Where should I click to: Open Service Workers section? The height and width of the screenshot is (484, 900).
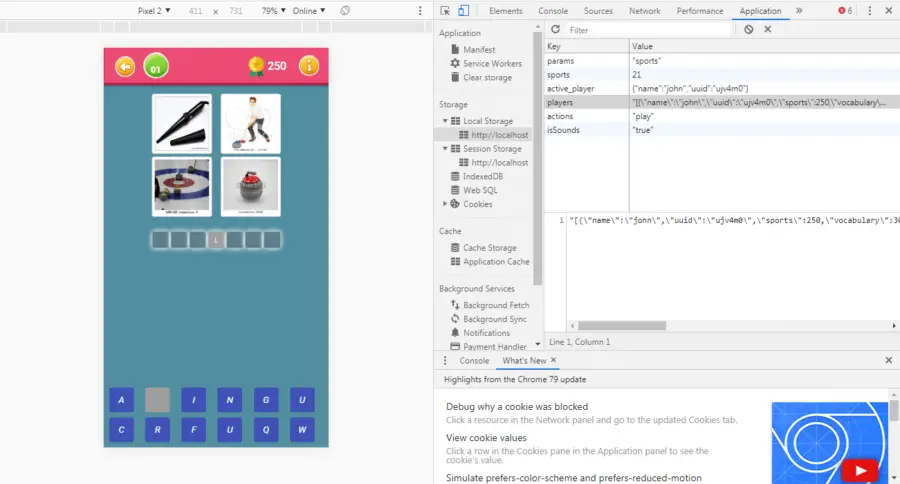492,63
